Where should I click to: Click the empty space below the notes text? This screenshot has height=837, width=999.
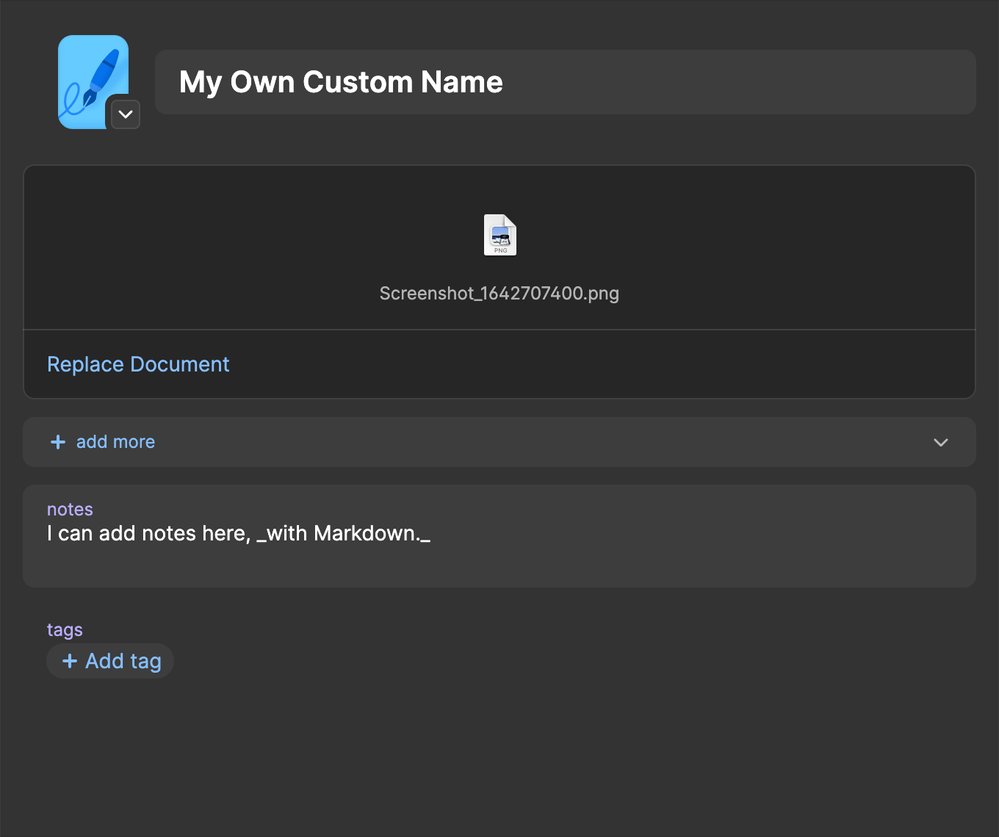[500, 567]
